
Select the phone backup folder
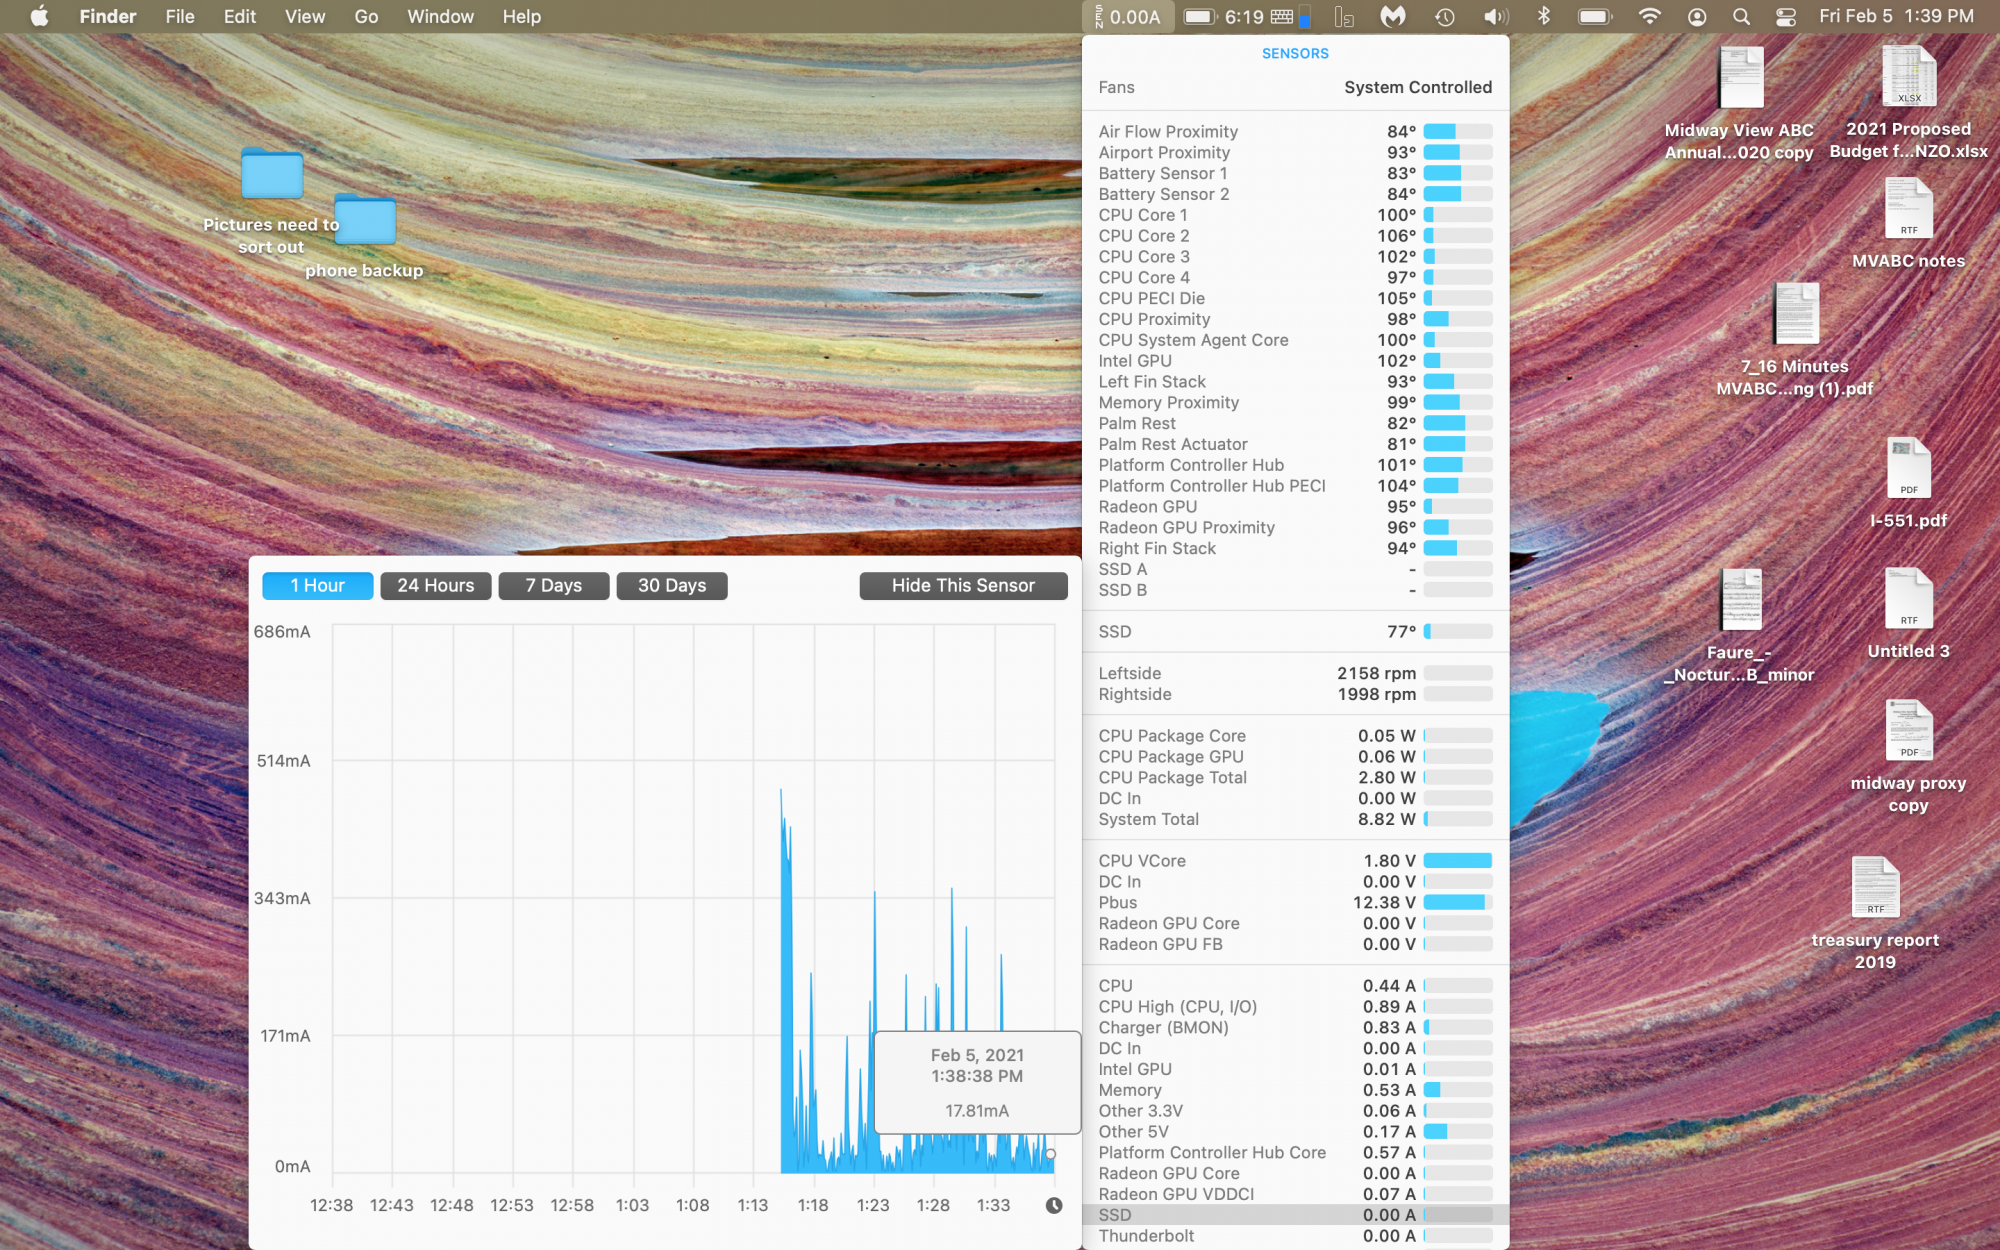click(x=365, y=222)
